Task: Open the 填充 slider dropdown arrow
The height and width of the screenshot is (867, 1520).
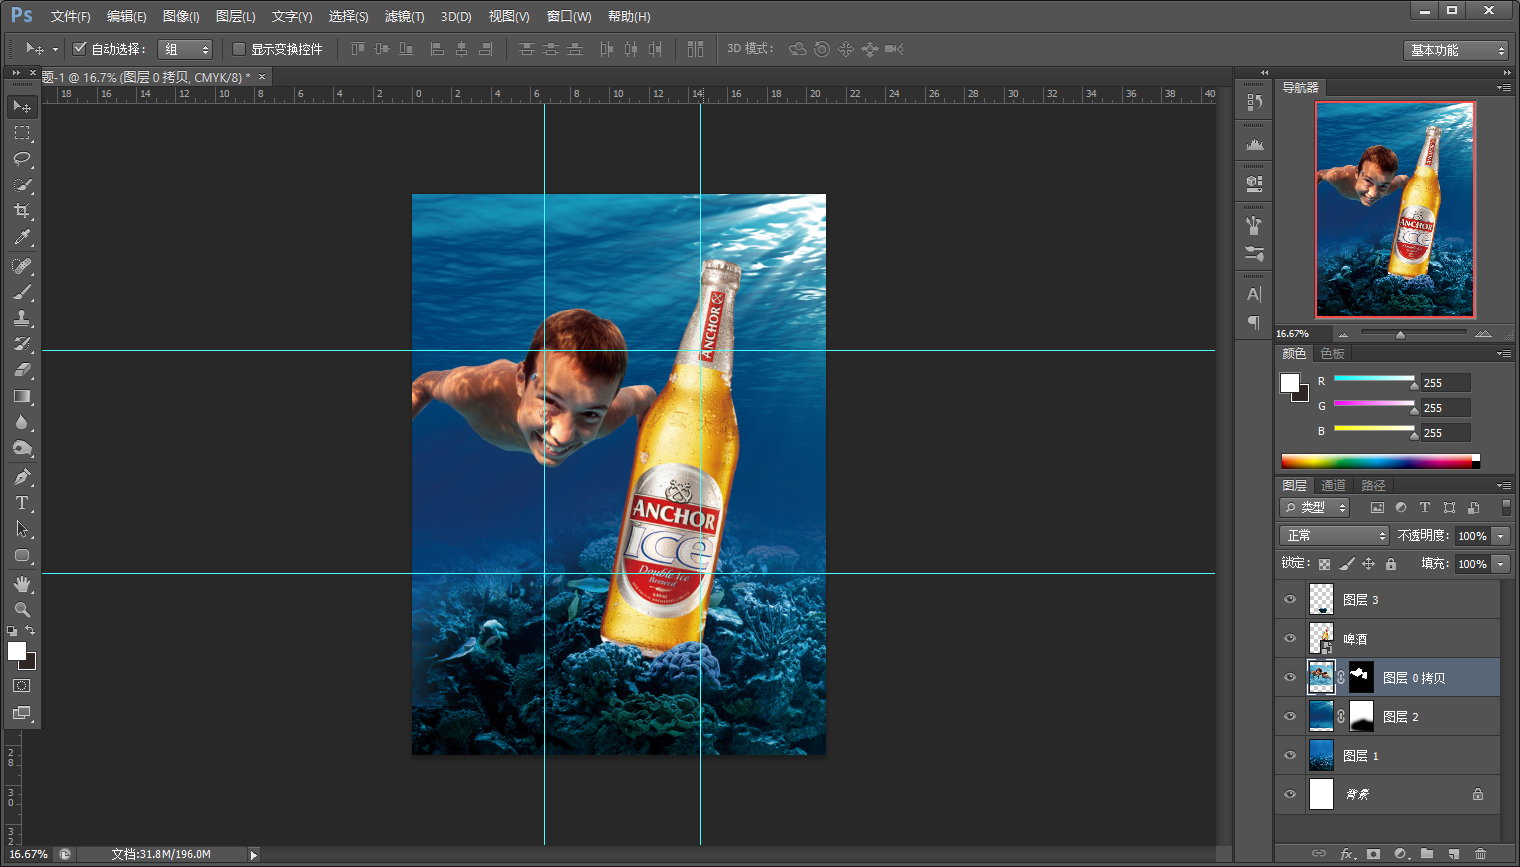Action: tap(1501, 564)
